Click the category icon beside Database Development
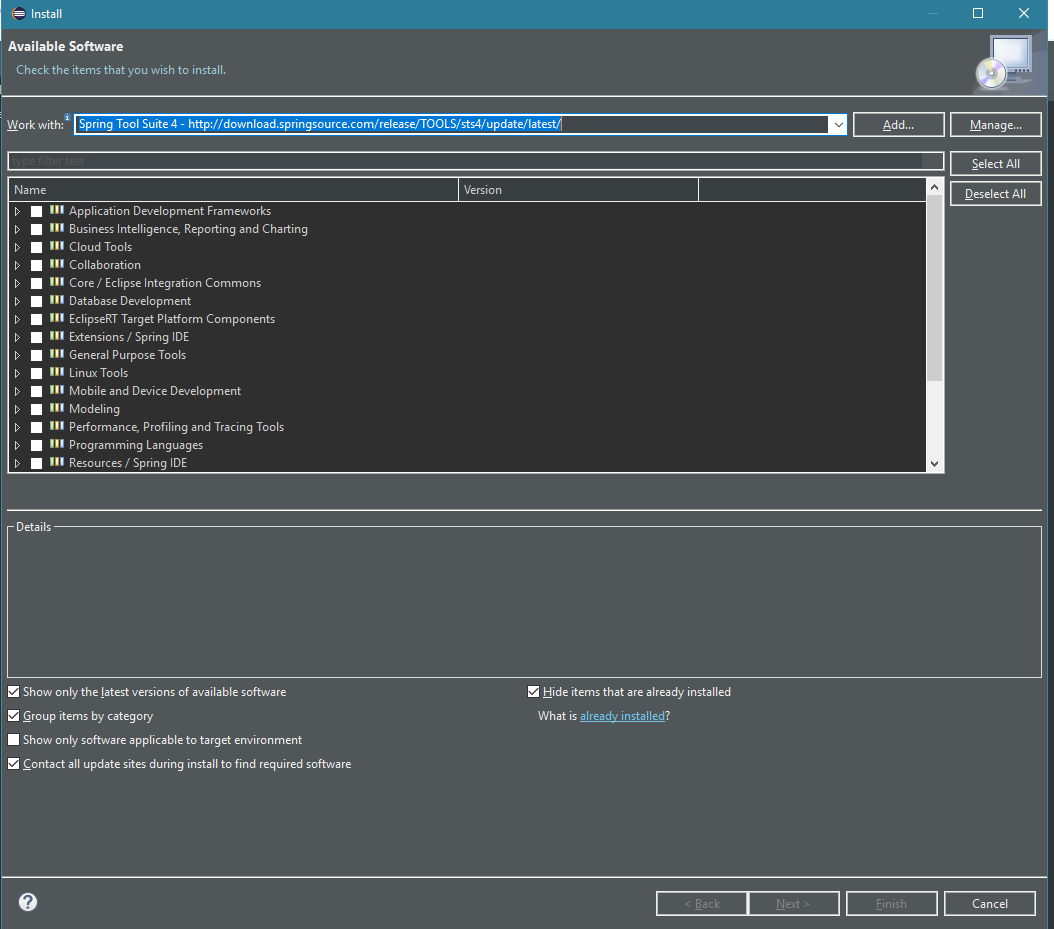 click(56, 300)
